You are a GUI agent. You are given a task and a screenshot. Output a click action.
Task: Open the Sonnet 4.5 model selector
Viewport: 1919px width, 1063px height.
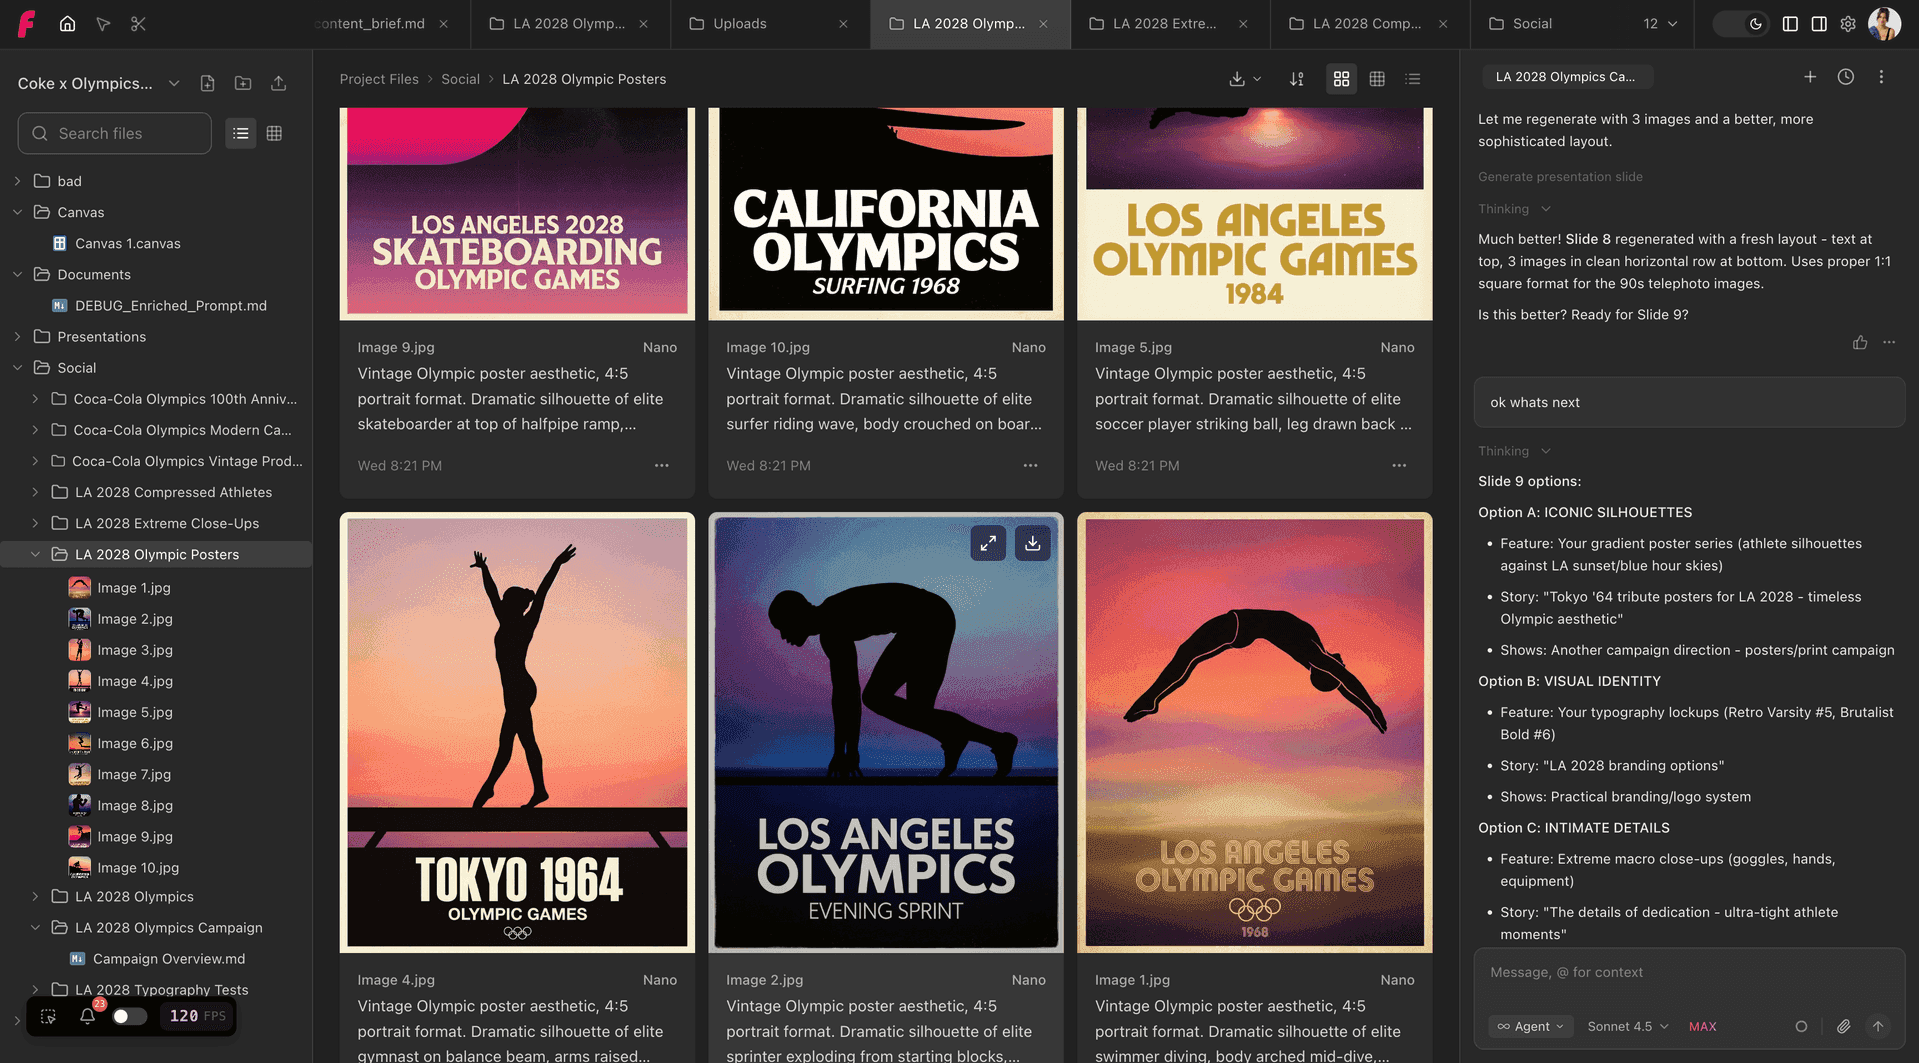[1627, 1026]
